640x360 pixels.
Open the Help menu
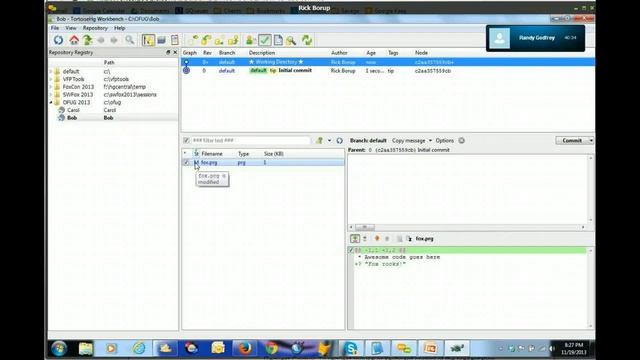tap(120, 28)
